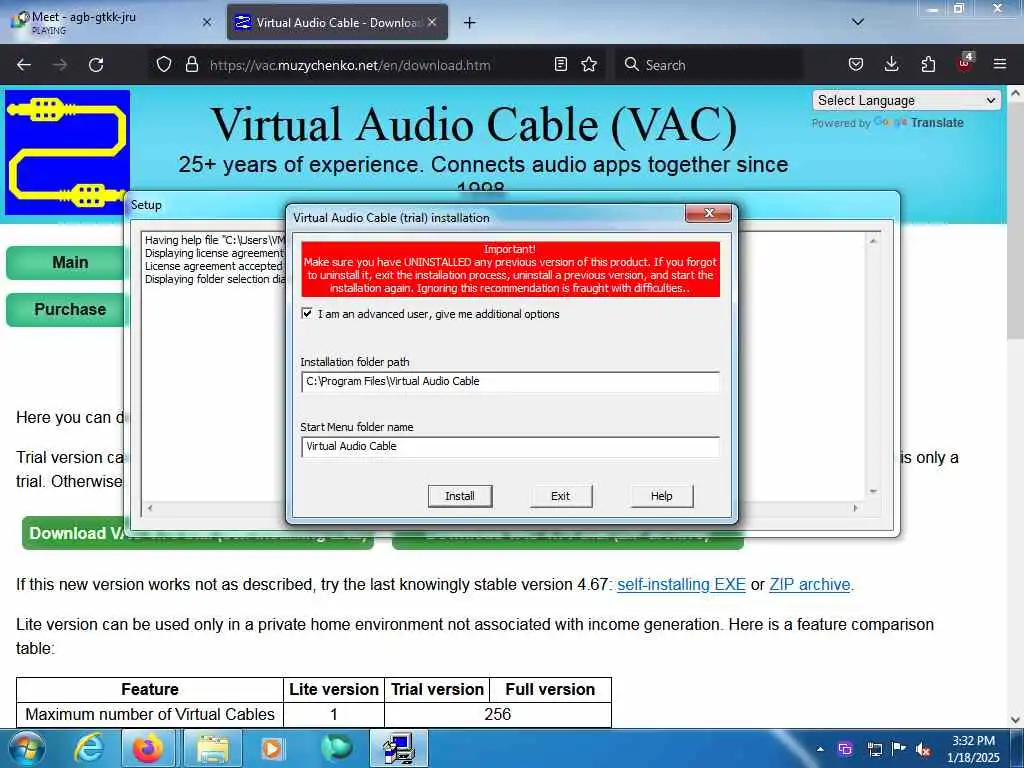Close the VAC trial installation dialog

[709, 213]
